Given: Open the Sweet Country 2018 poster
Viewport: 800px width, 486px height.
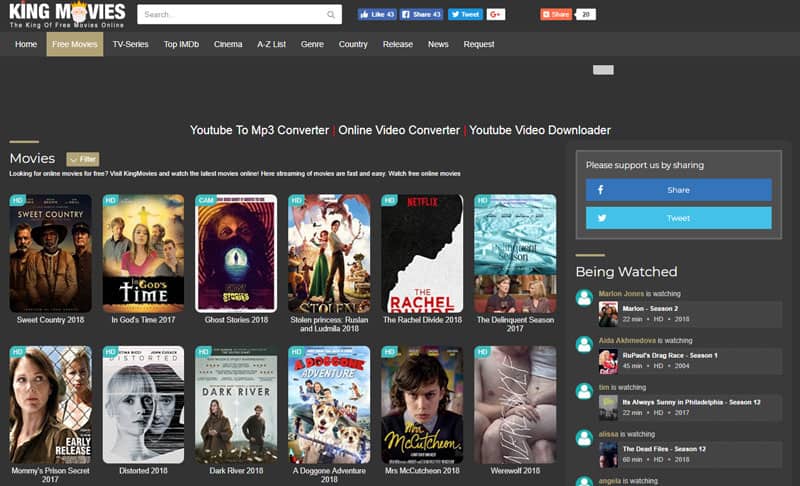Looking at the screenshot, I should 50,253.
